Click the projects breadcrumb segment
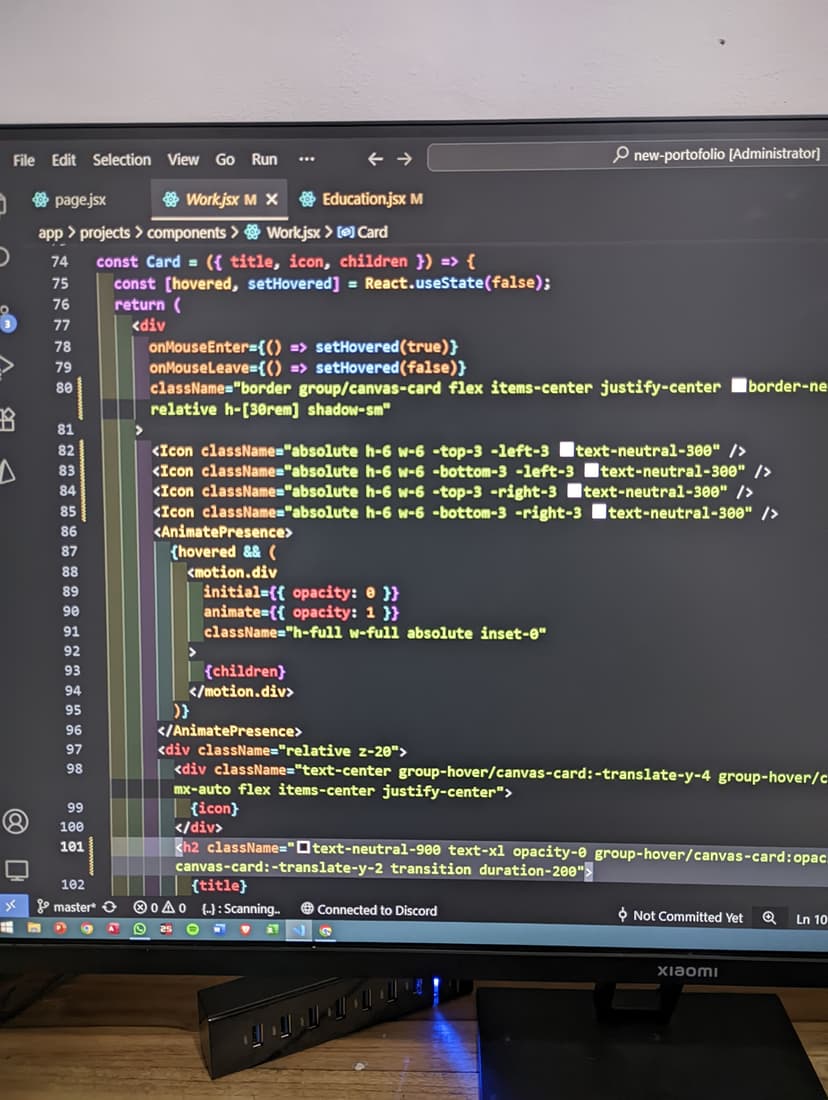828x1100 pixels. (105, 232)
